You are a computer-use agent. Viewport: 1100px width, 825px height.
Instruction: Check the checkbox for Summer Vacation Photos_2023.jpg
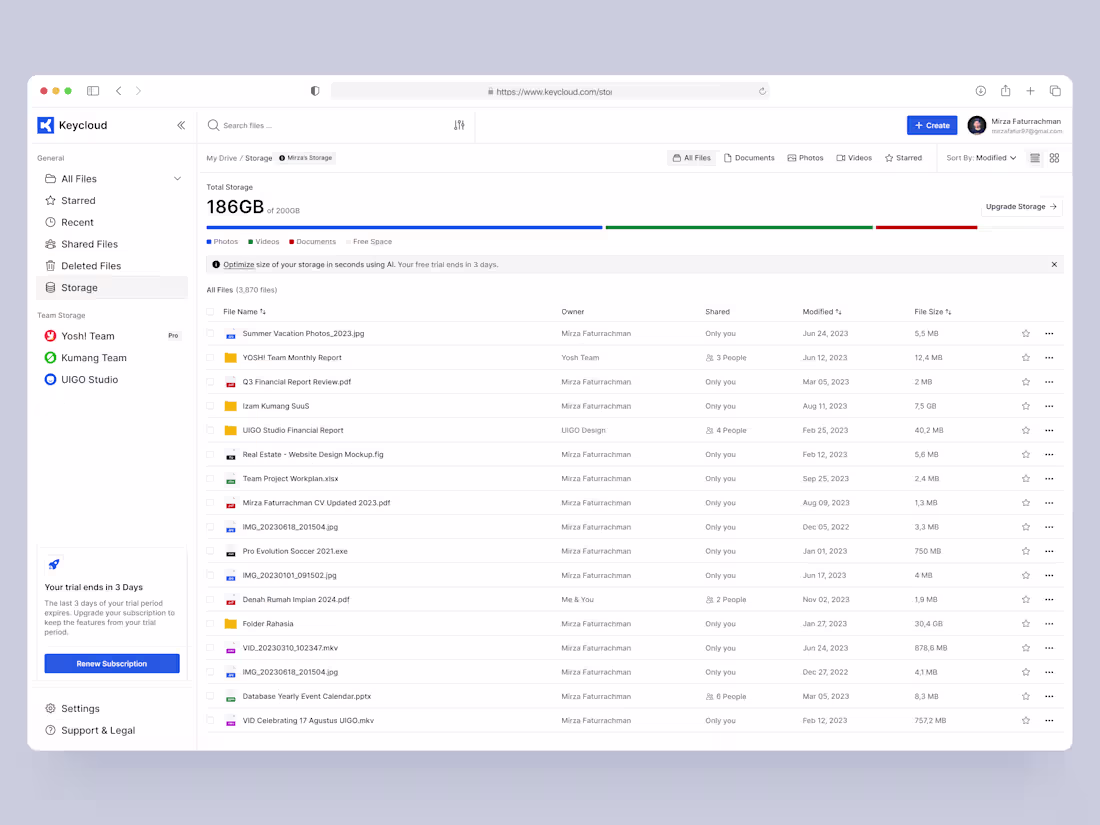[x=210, y=333]
